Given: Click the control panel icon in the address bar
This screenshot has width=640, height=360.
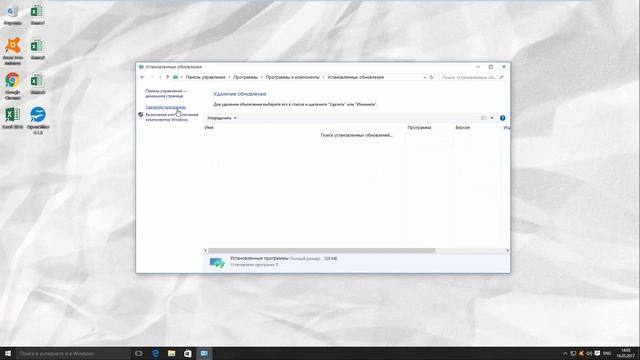Looking at the screenshot, I should (176, 77).
